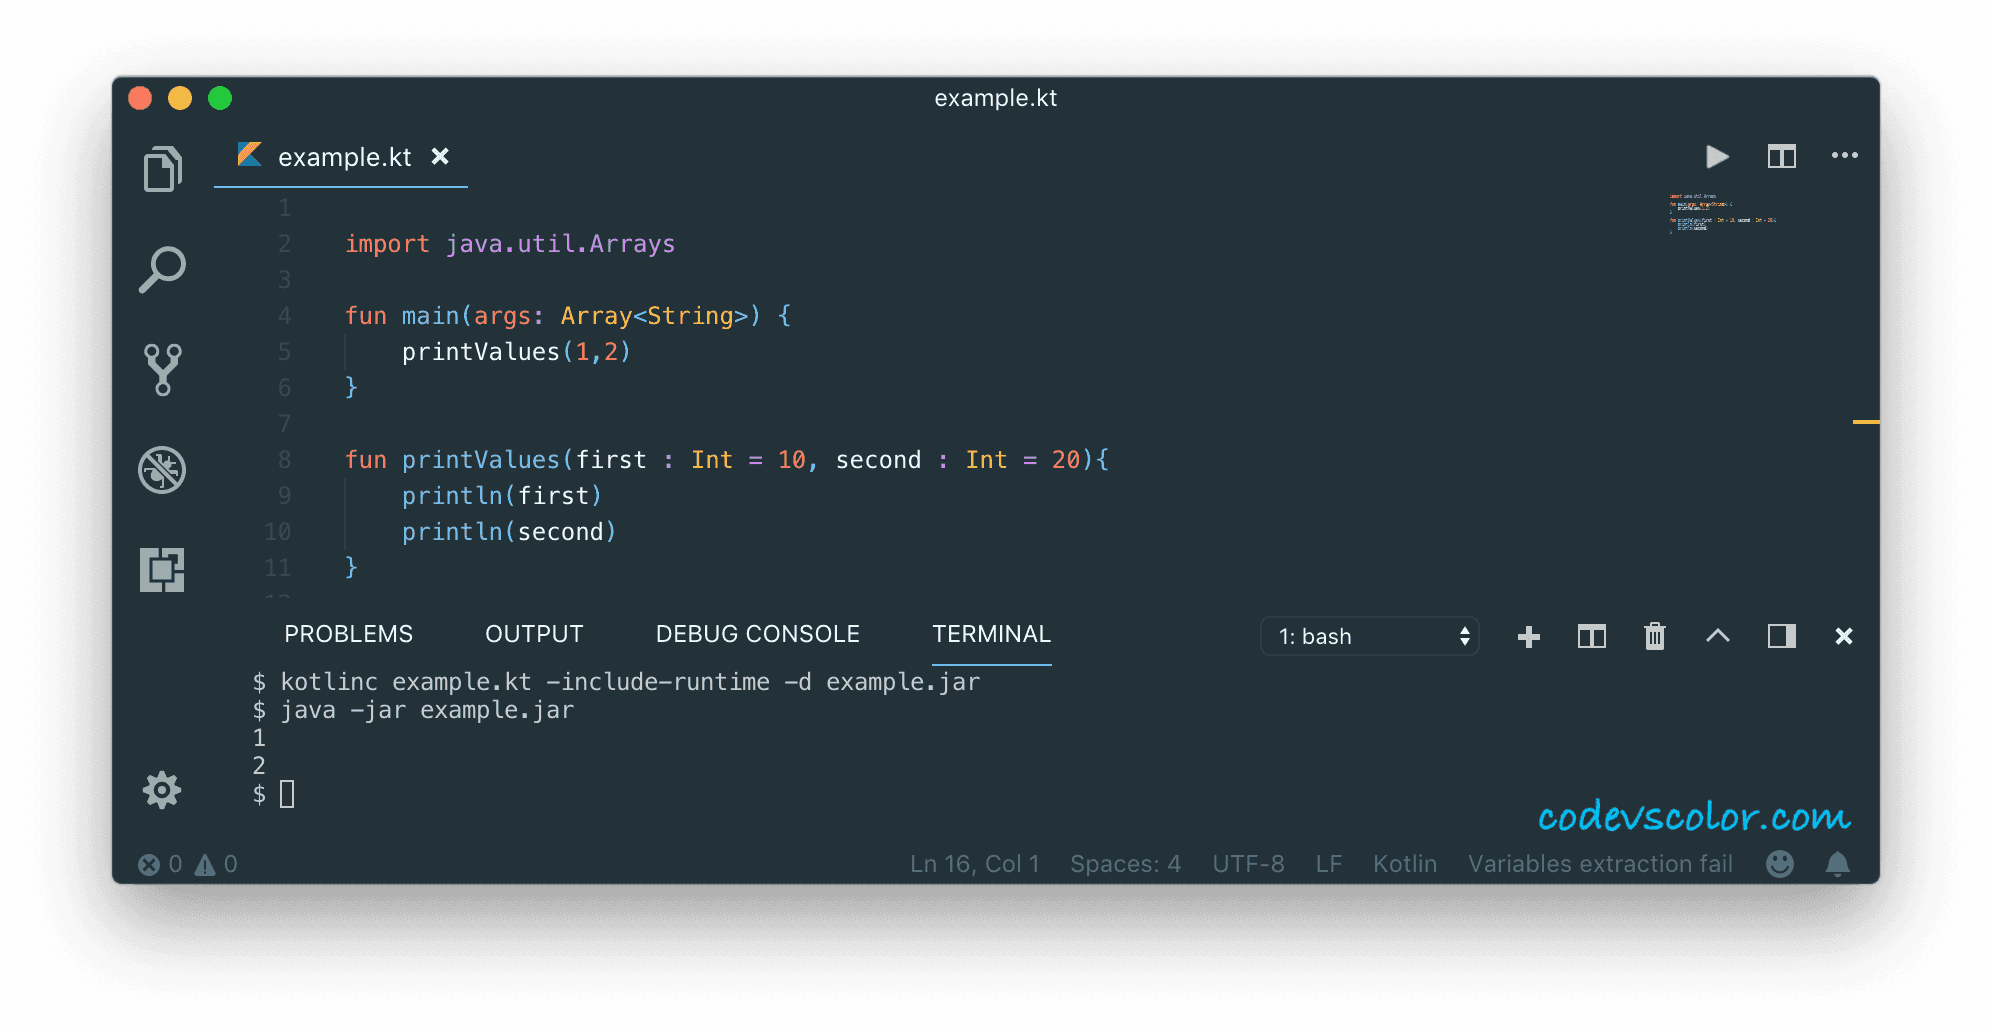Viewport: 1992px width, 1032px height.
Task: Maximize the panel with chevron up
Action: tap(1718, 636)
